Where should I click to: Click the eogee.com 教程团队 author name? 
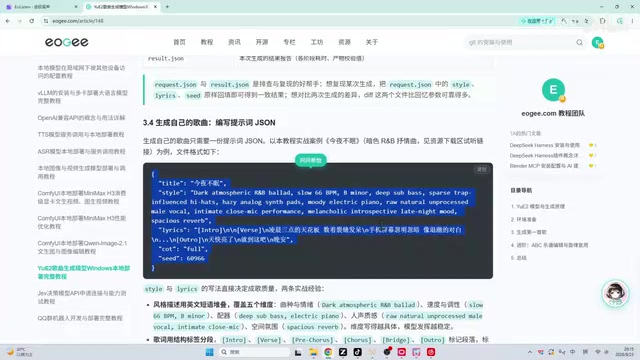pos(553,113)
